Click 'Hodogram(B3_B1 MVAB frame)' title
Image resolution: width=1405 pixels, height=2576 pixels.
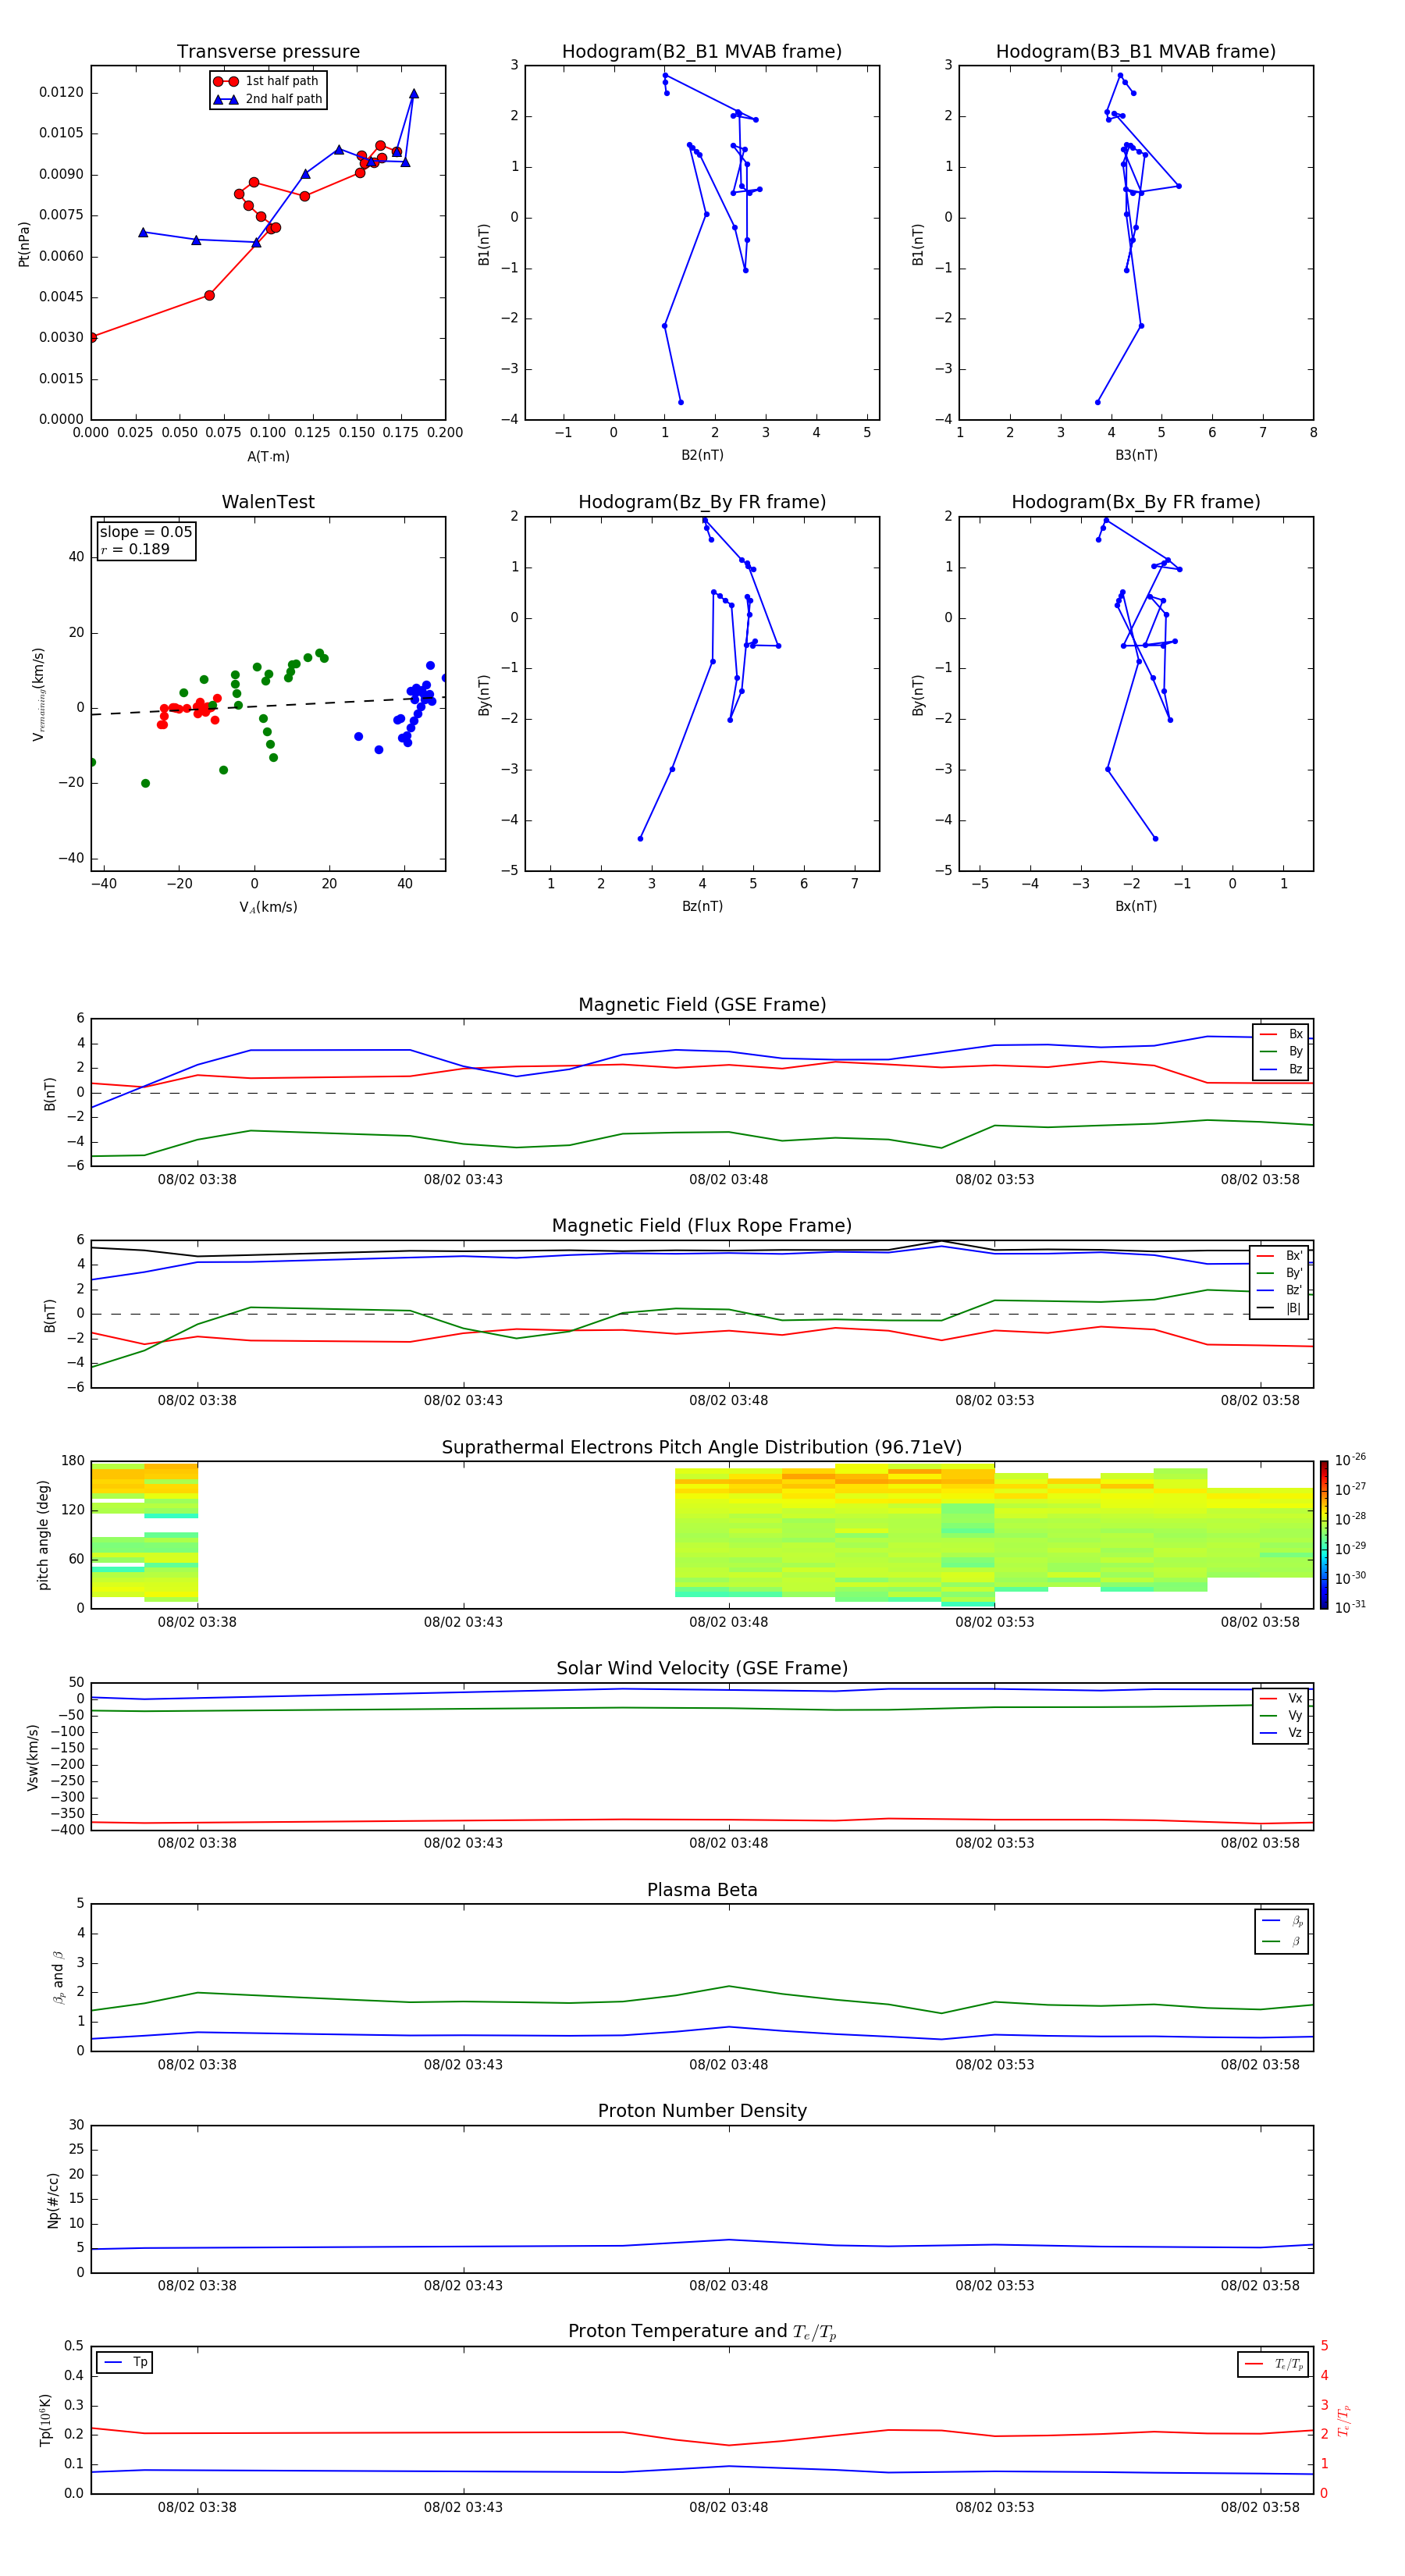pos(1136,51)
